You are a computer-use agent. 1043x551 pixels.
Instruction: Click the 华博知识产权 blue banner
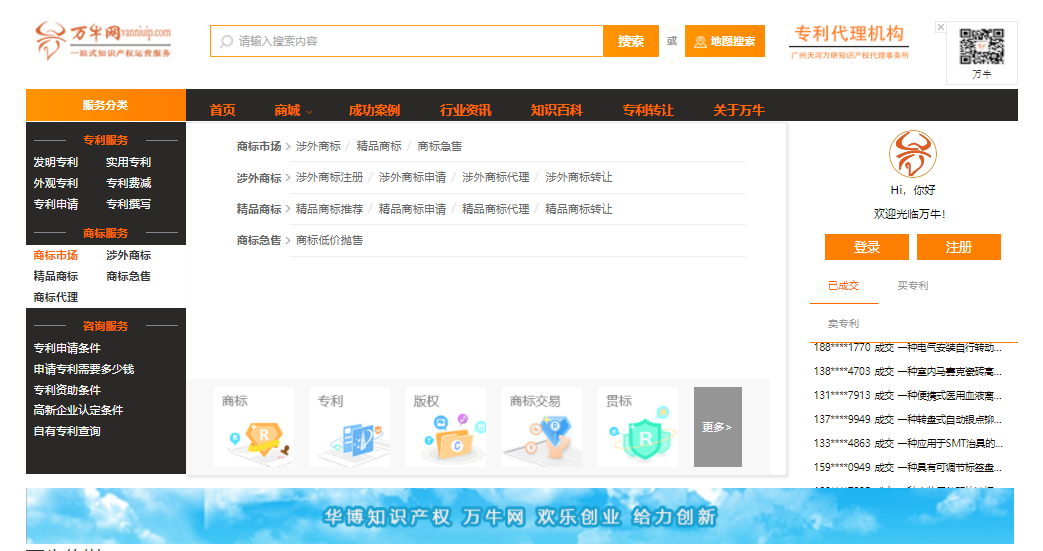pyautogui.click(x=520, y=516)
